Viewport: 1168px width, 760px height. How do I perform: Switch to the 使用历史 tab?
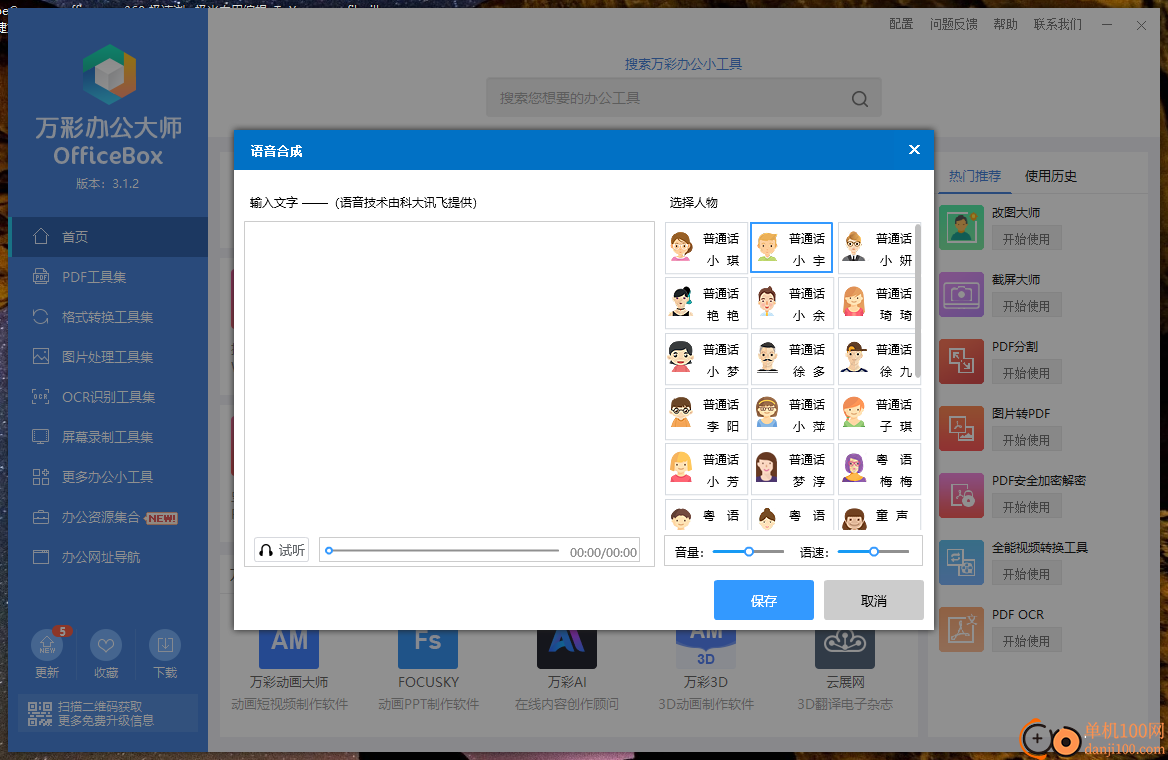(1050, 176)
